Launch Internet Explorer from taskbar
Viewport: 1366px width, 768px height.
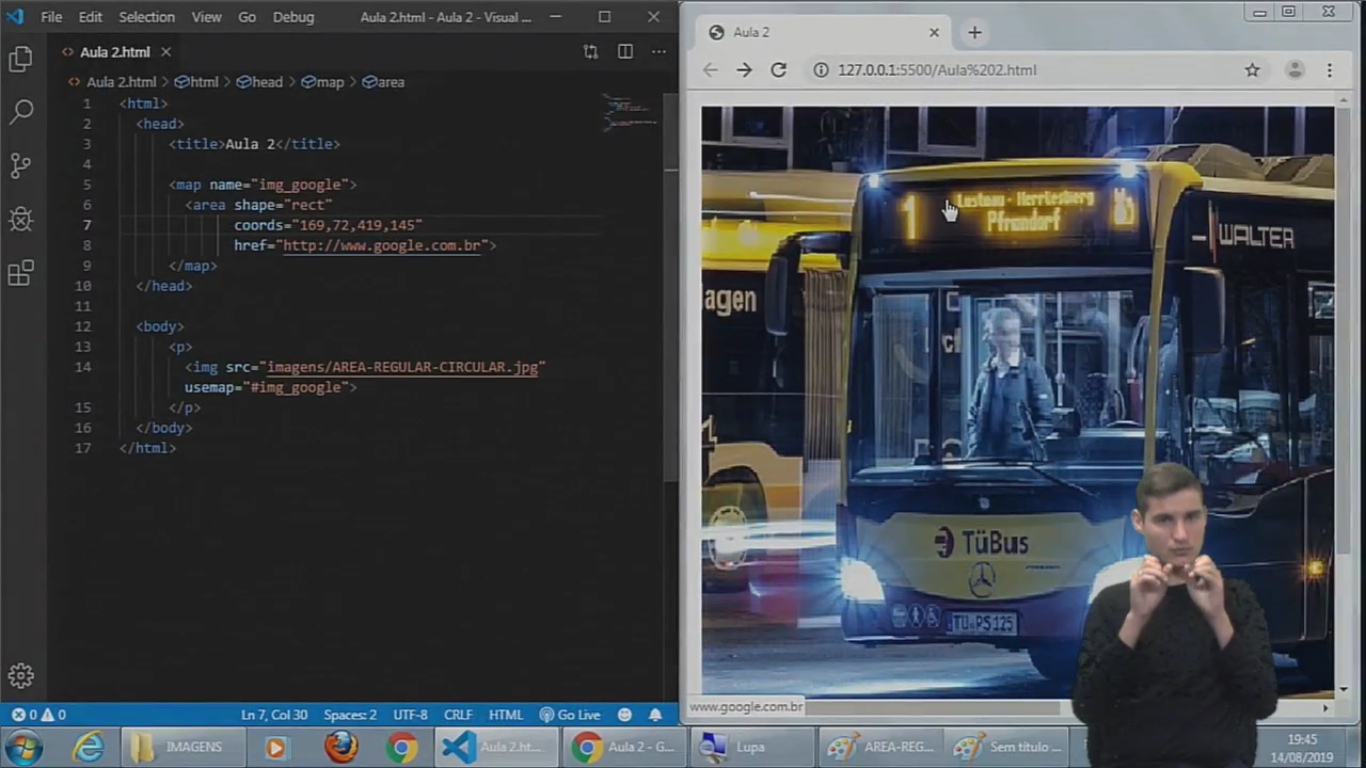[x=88, y=747]
